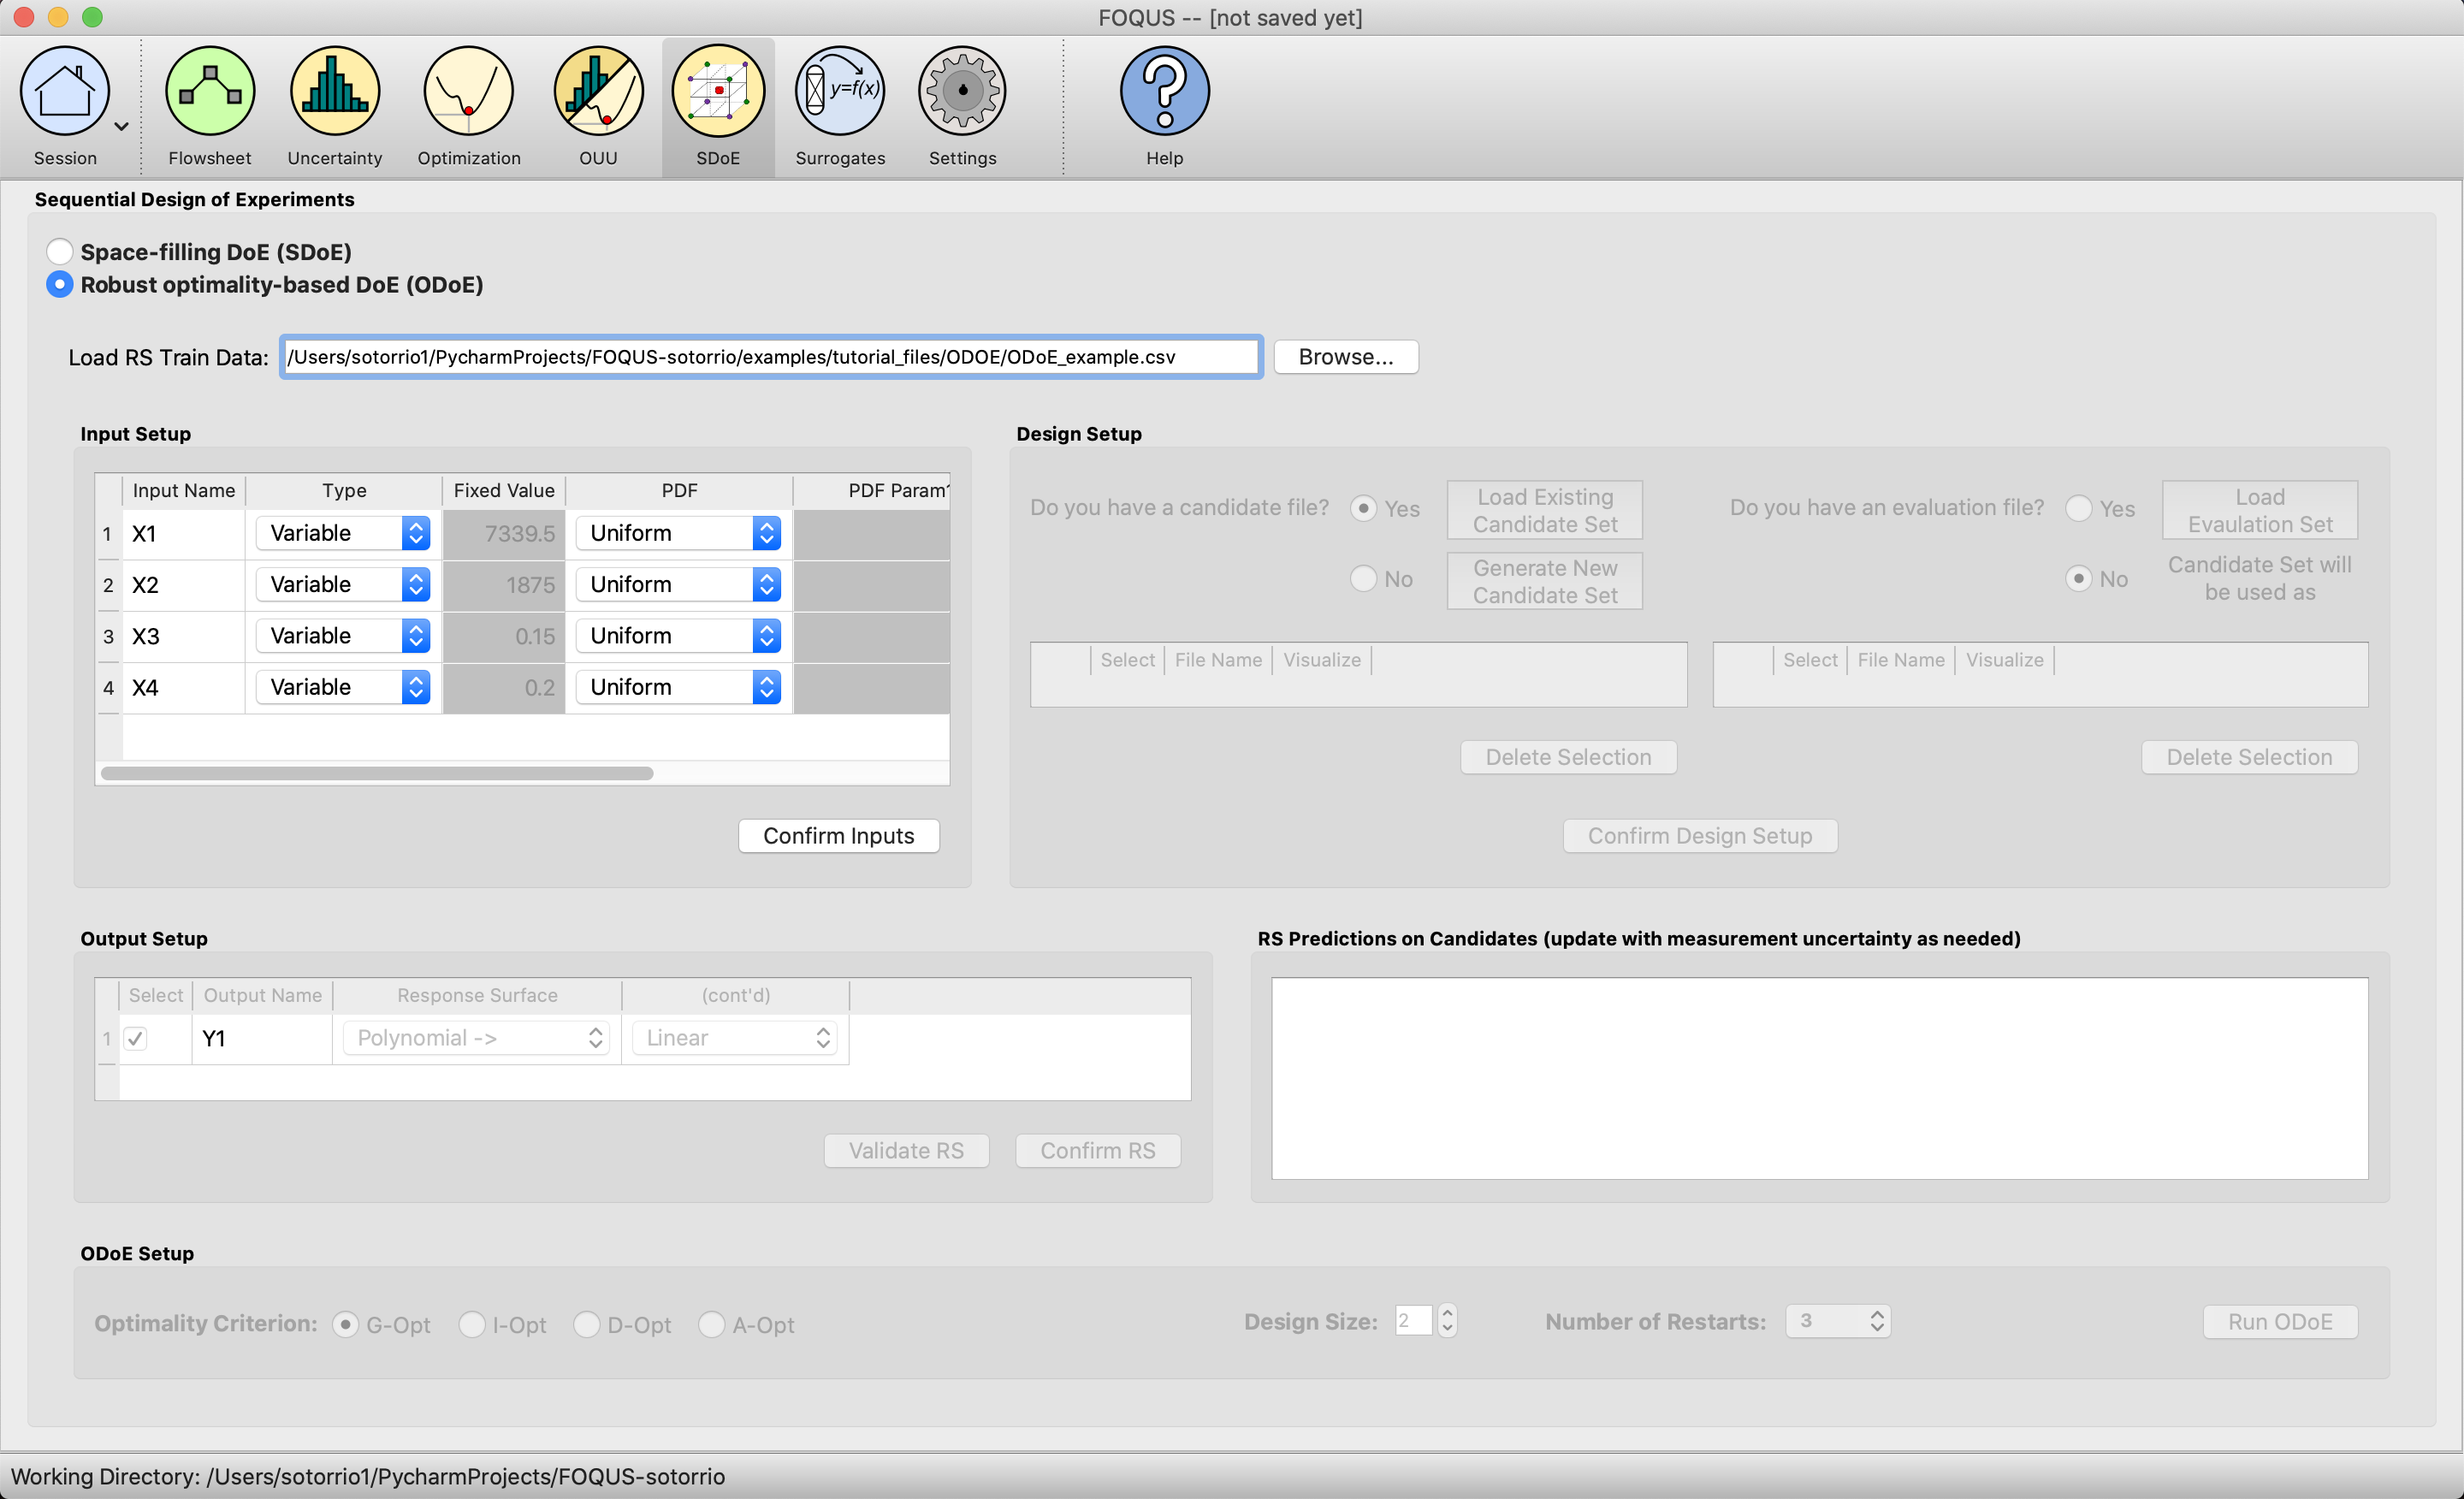This screenshot has height=1499, width=2464.
Task: Select G-Opt optimality criterion
Action: click(x=346, y=1324)
